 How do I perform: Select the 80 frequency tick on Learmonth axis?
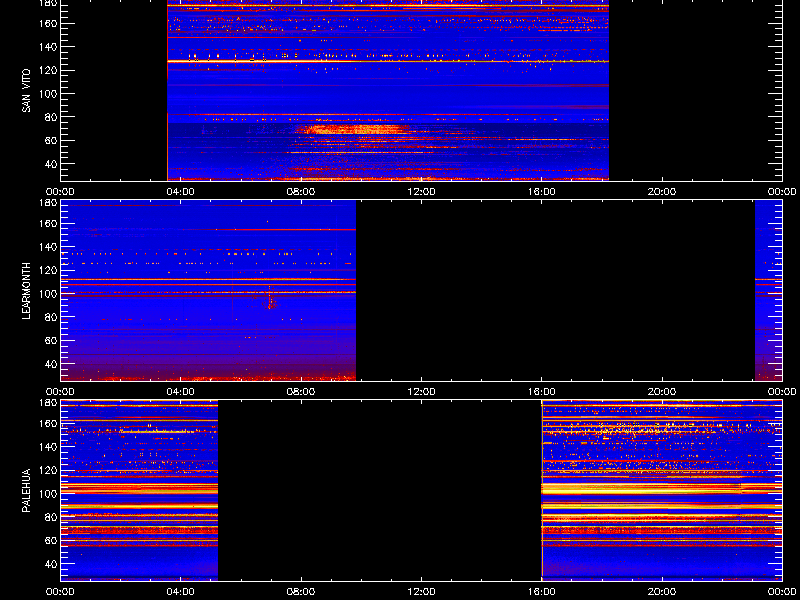click(52, 317)
